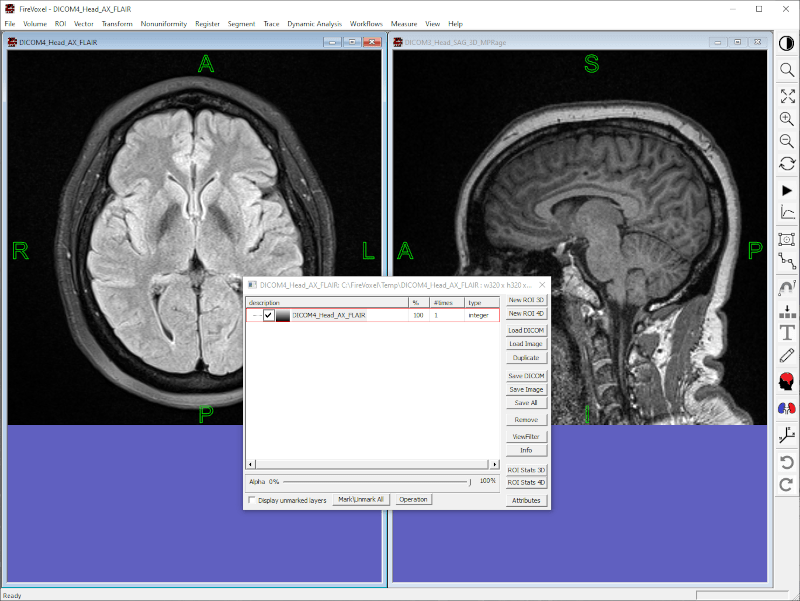The height and width of the screenshot is (601, 800).
Task: Click the redo arrow icon
Action: [x=787, y=485]
